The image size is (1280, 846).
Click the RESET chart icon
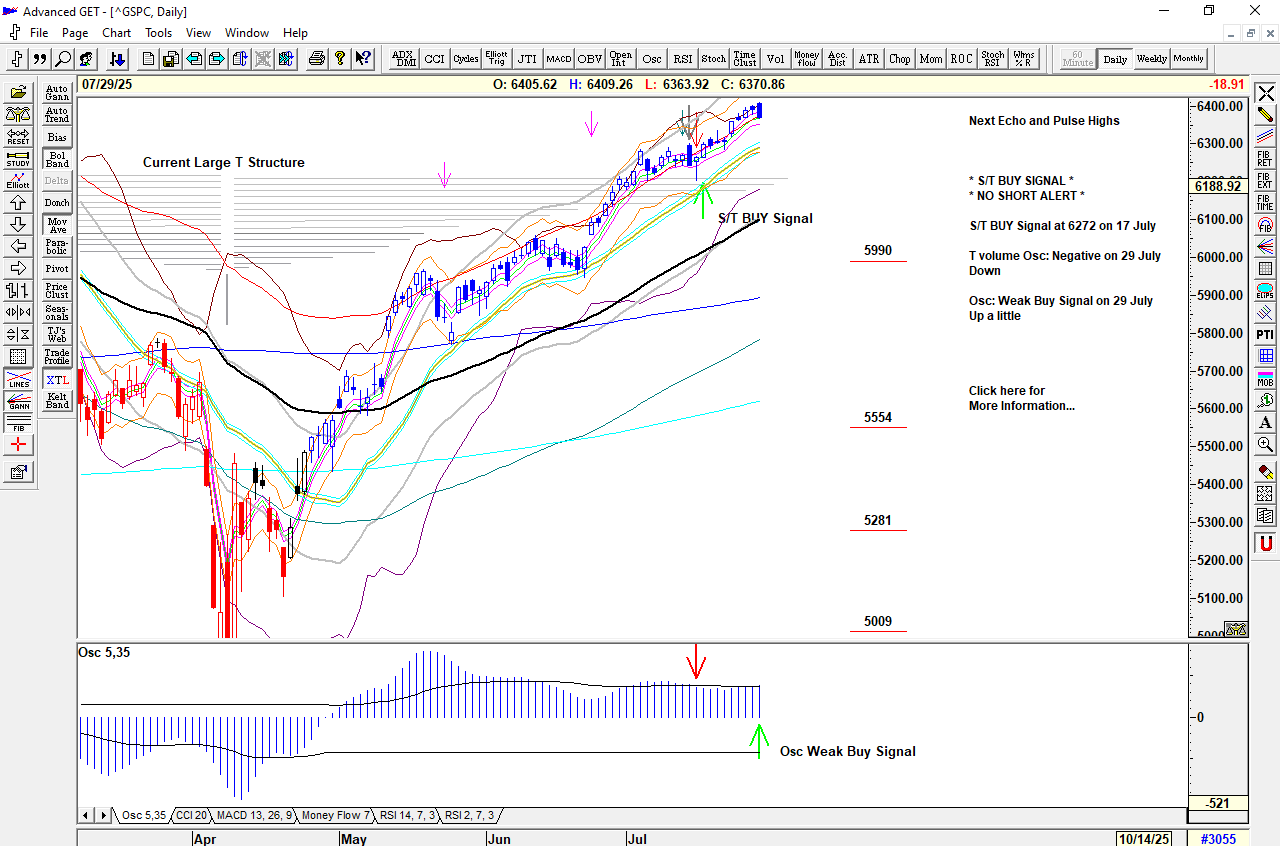[18, 136]
